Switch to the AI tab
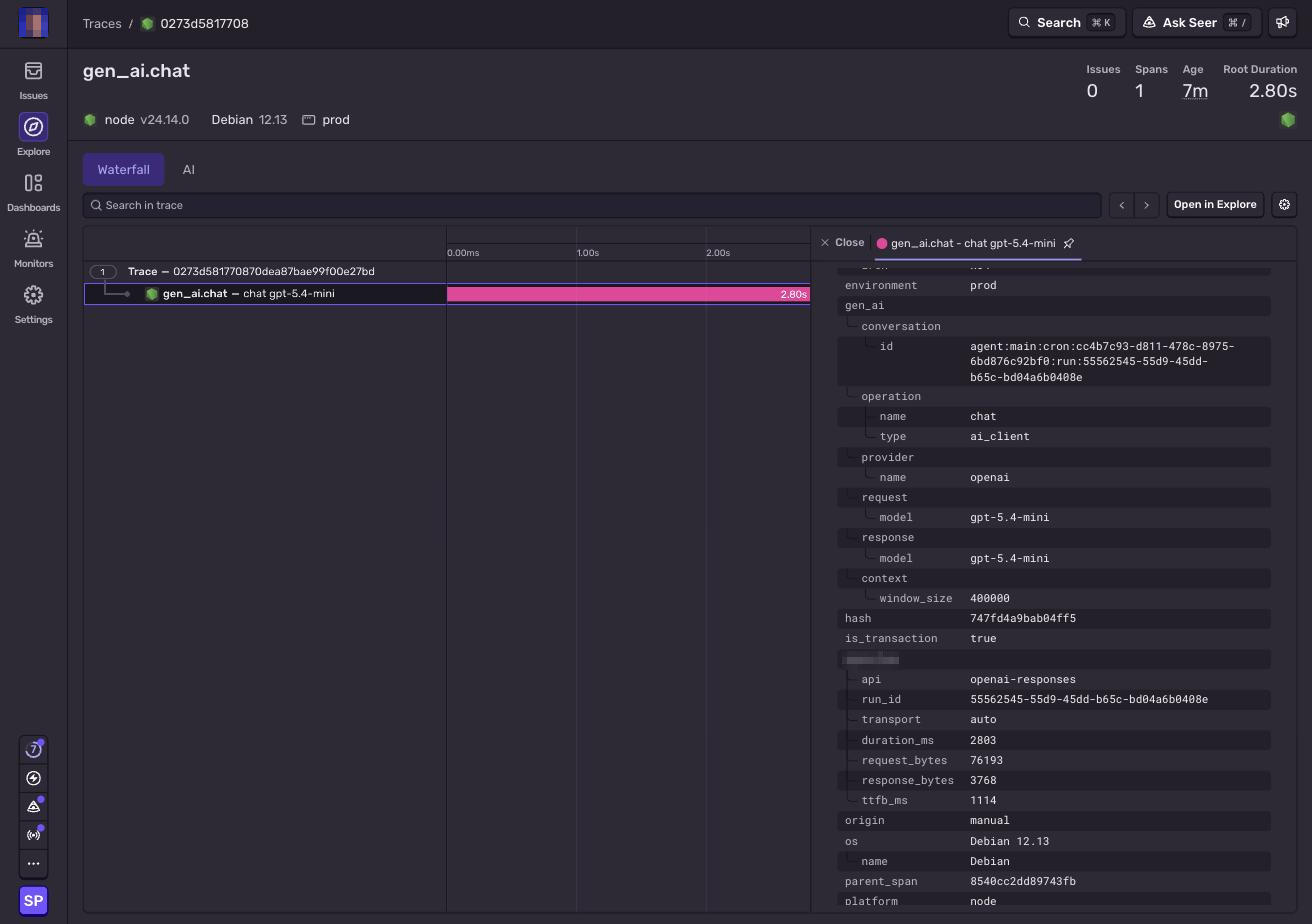The image size is (1312, 924). coord(188,170)
